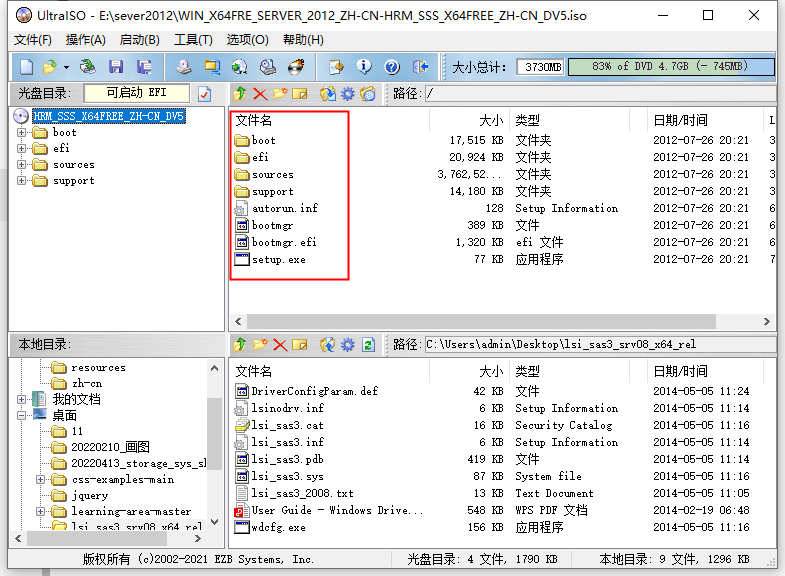Create a new ISO file

click(26, 67)
